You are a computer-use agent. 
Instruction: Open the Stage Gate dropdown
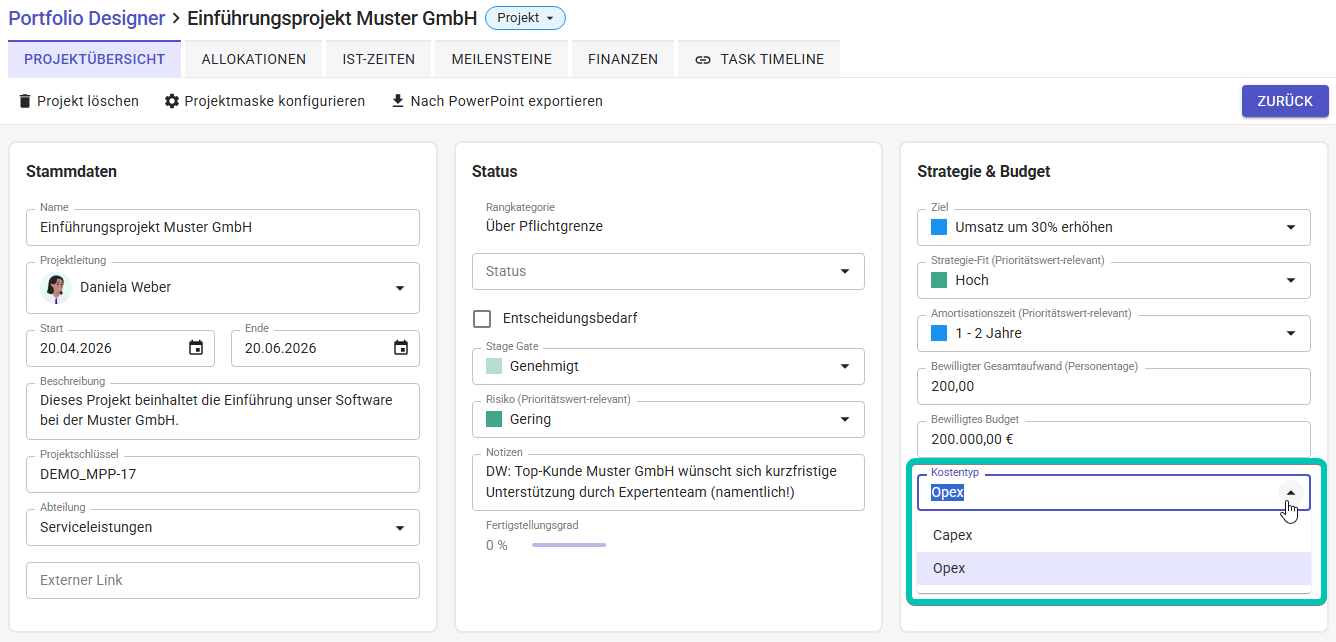point(845,366)
